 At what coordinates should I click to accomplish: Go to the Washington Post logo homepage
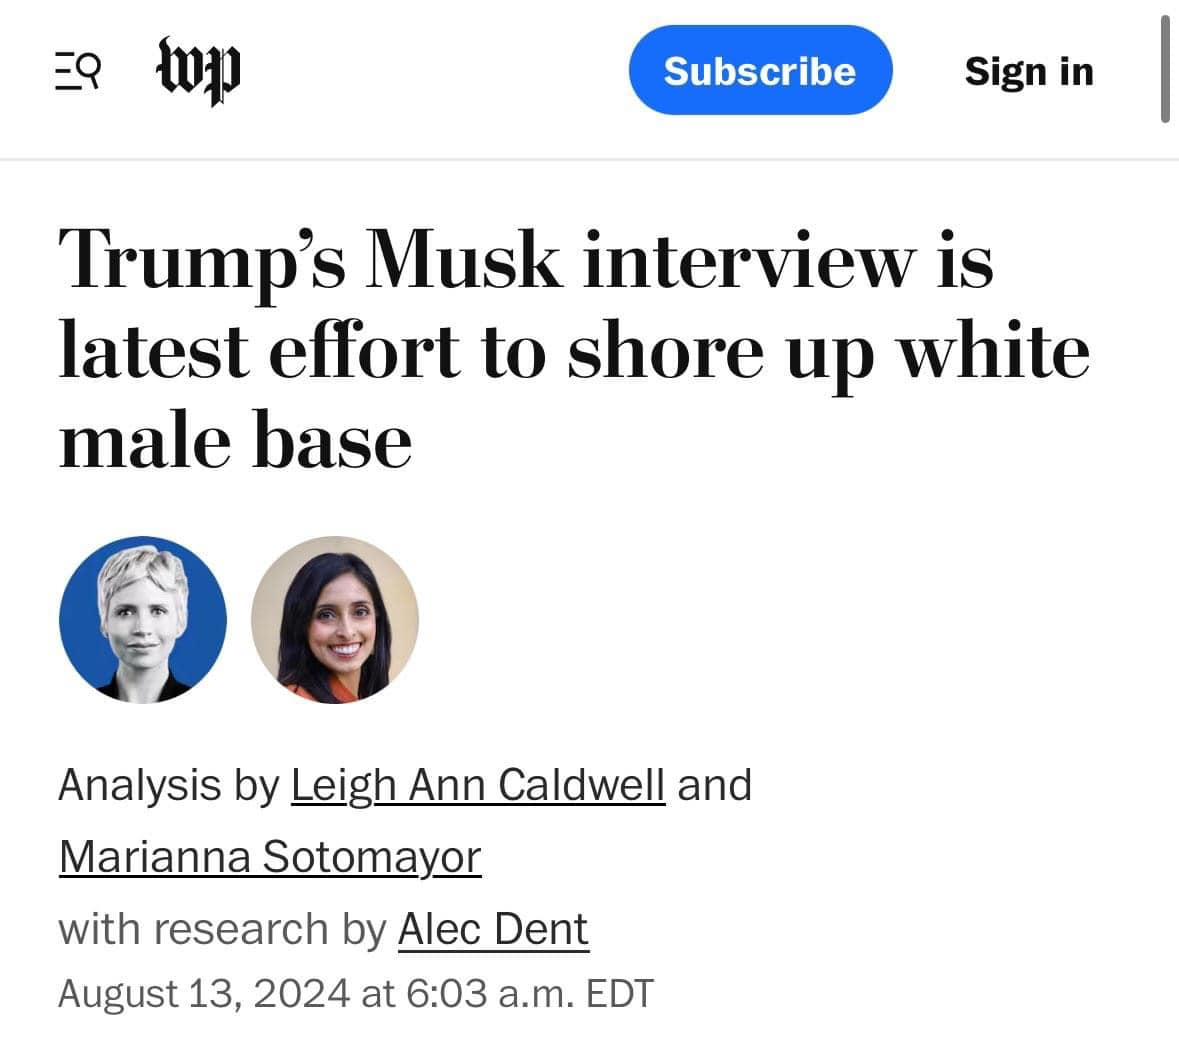tap(199, 70)
